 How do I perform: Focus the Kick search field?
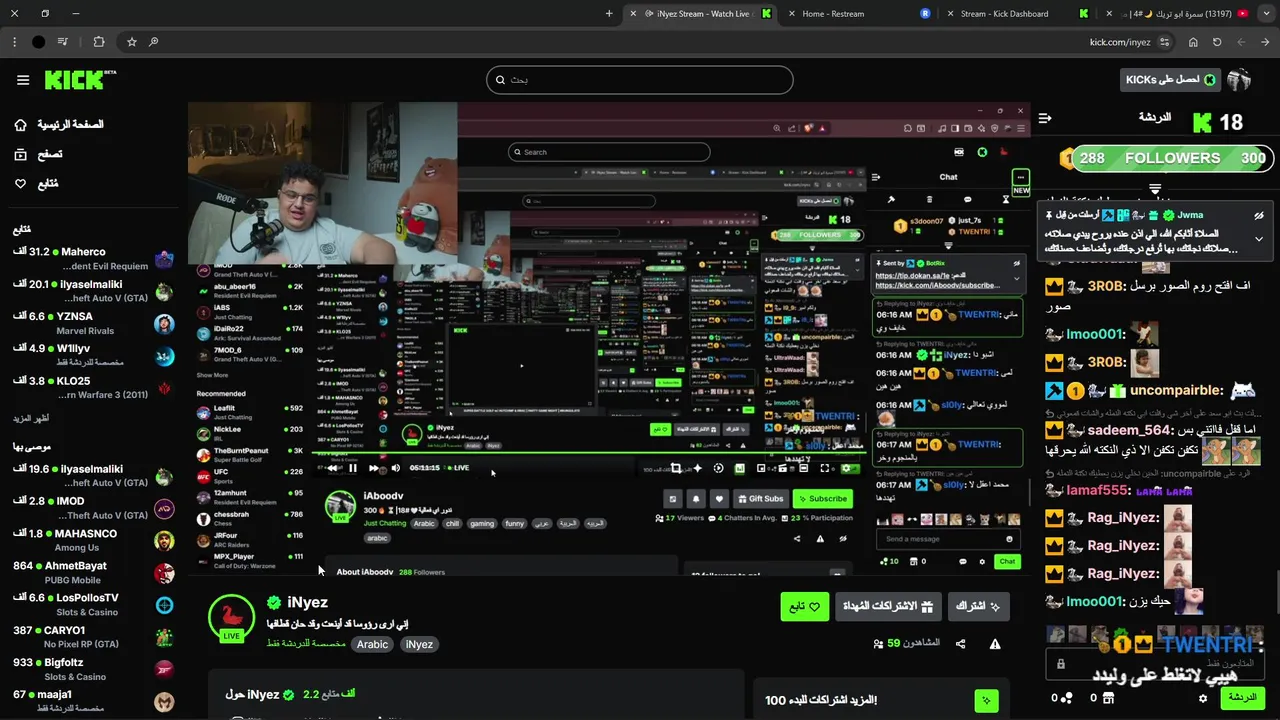640,80
